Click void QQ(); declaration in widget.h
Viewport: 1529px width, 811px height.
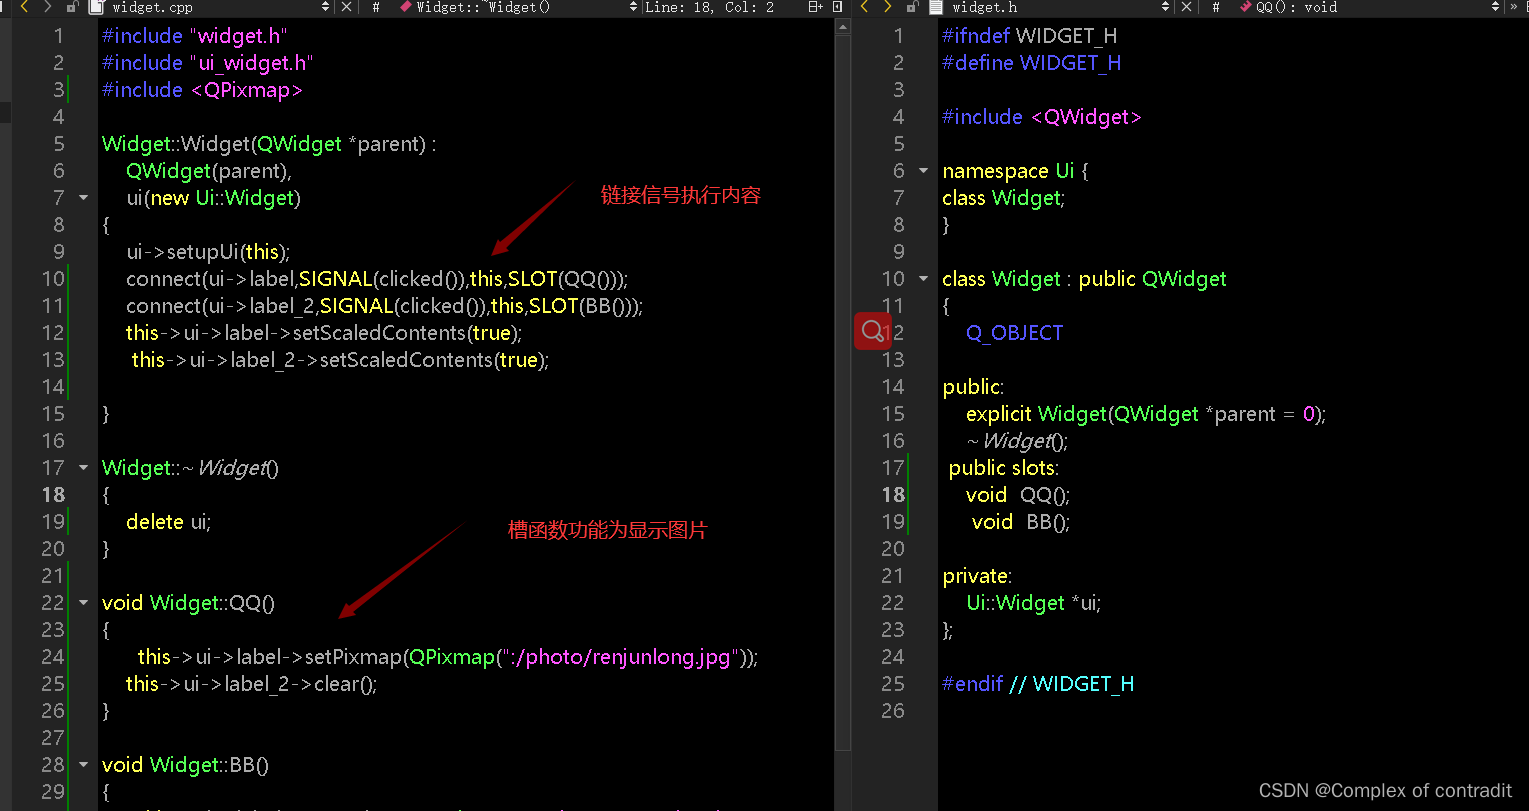pos(1018,494)
